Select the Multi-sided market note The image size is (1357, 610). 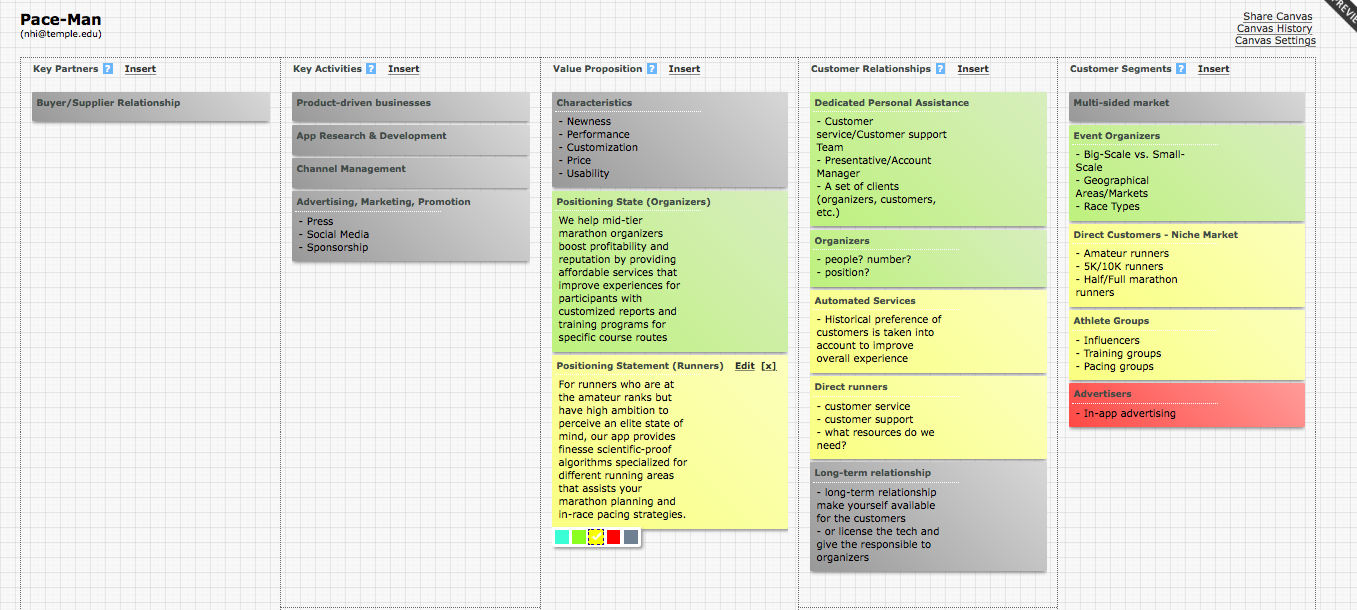click(x=1187, y=107)
